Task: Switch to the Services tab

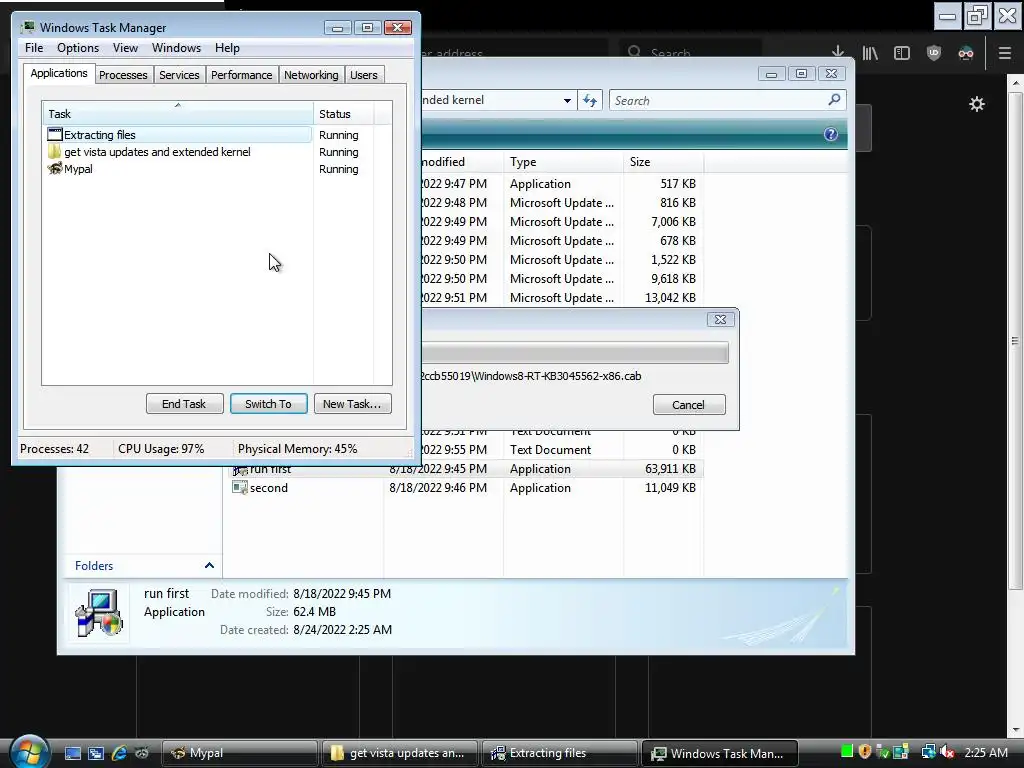Action: (x=179, y=75)
